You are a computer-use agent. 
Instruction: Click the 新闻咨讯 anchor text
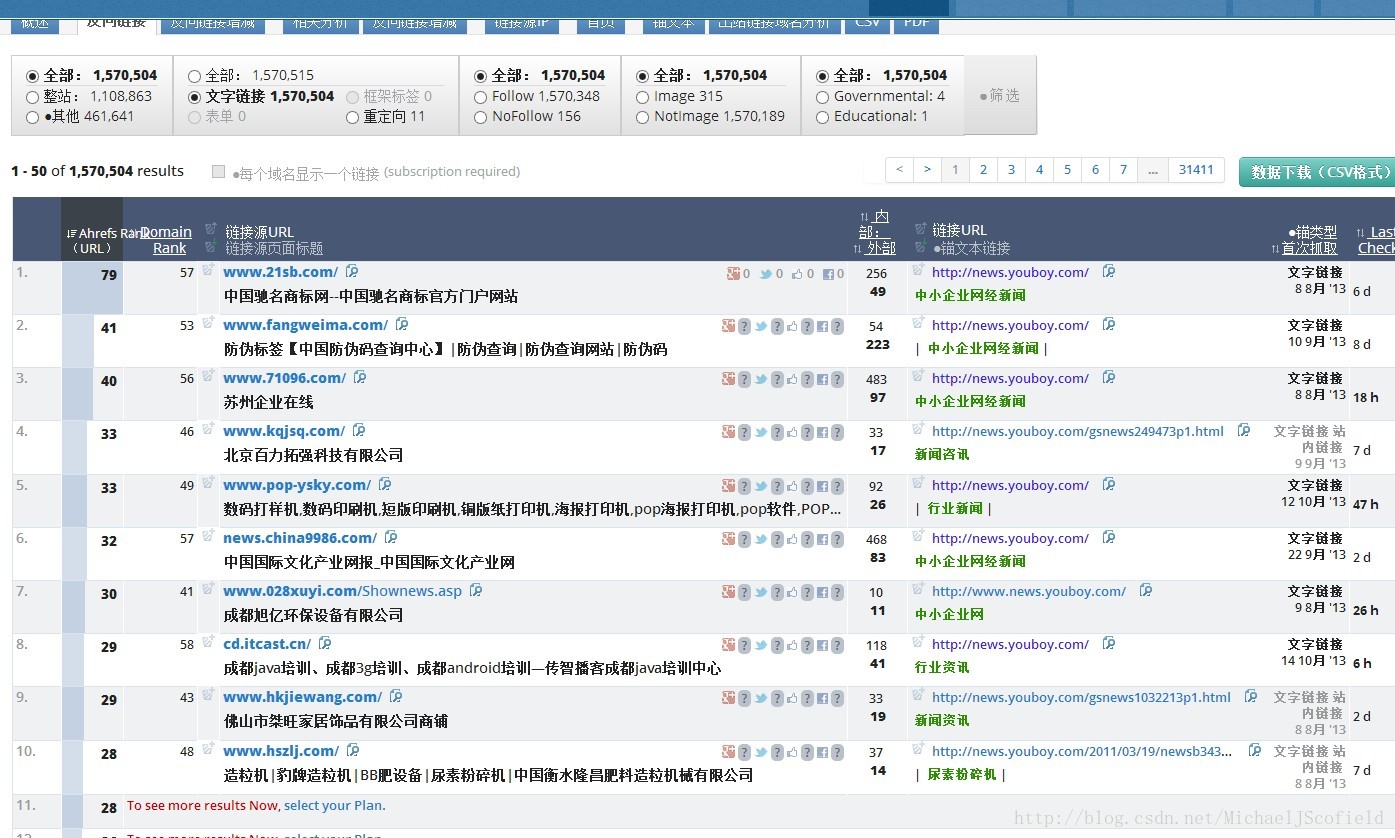pos(942,454)
